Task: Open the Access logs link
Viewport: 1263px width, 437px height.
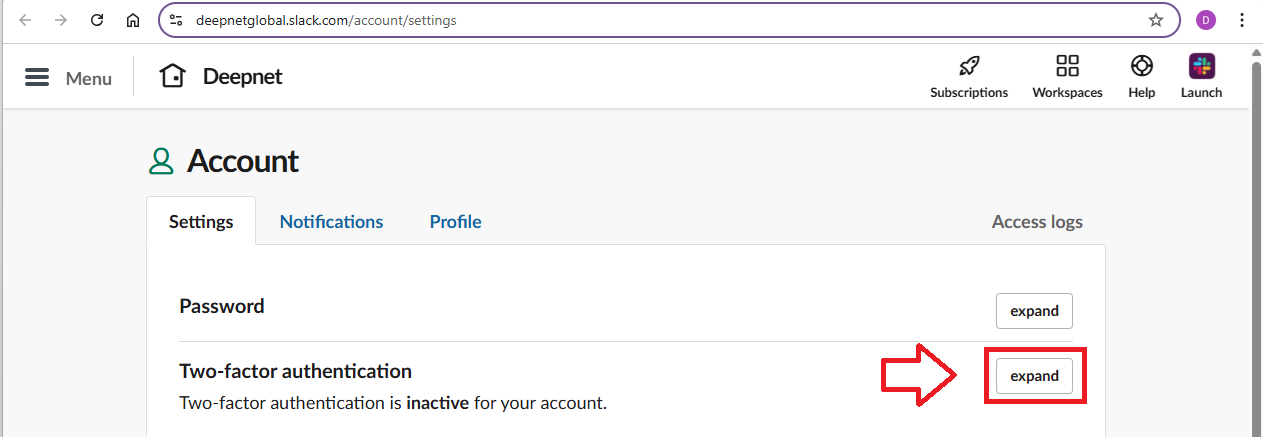Action: click(1037, 222)
